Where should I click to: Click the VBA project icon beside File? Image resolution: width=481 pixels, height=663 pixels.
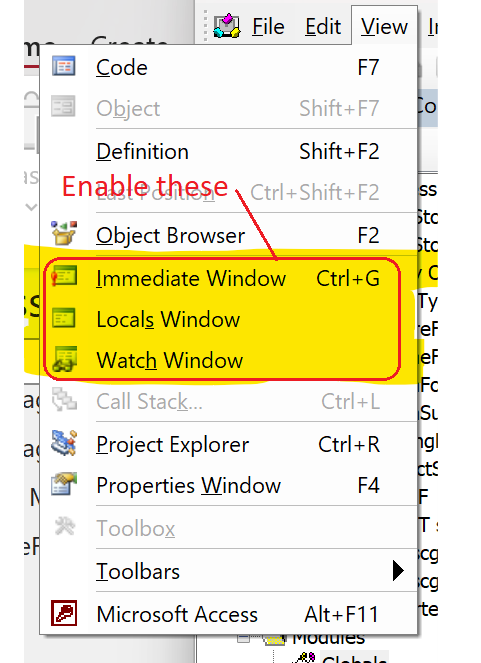point(227,26)
